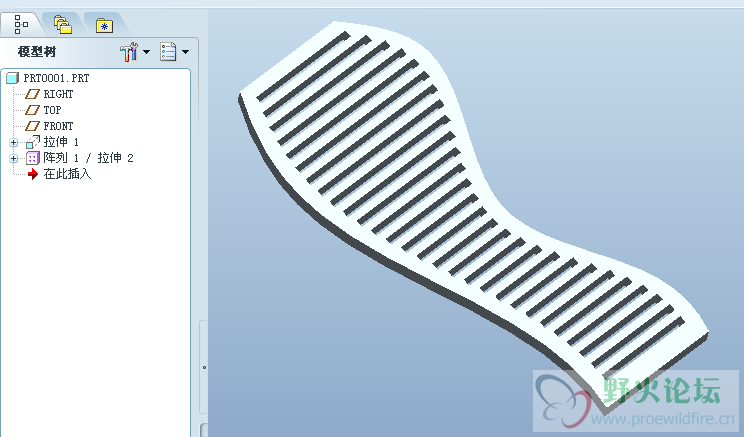Click the model tree settings tools icon
This screenshot has width=744, height=437.
pos(129,52)
